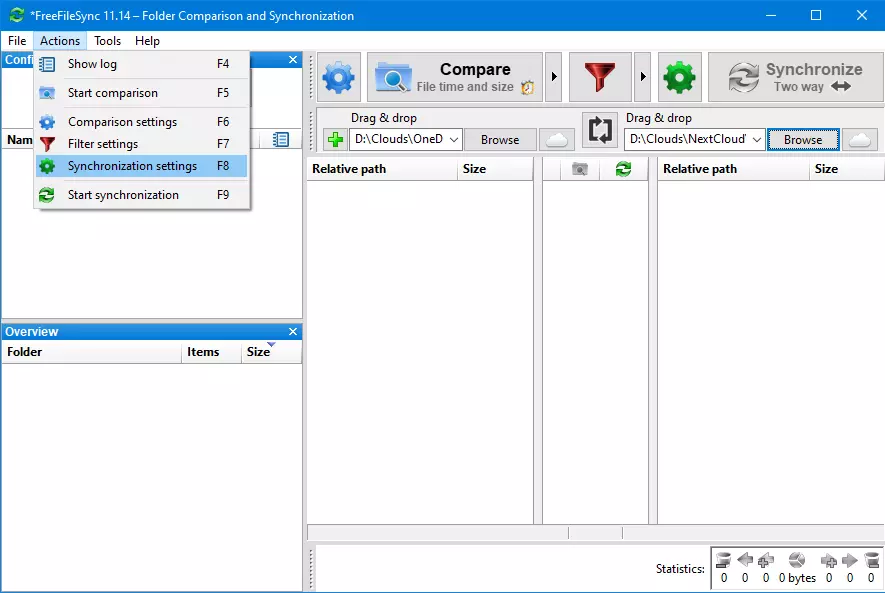Maximize the FreeFileSync window
885x593 pixels.
pyautogui.click(x=816, y=15)
